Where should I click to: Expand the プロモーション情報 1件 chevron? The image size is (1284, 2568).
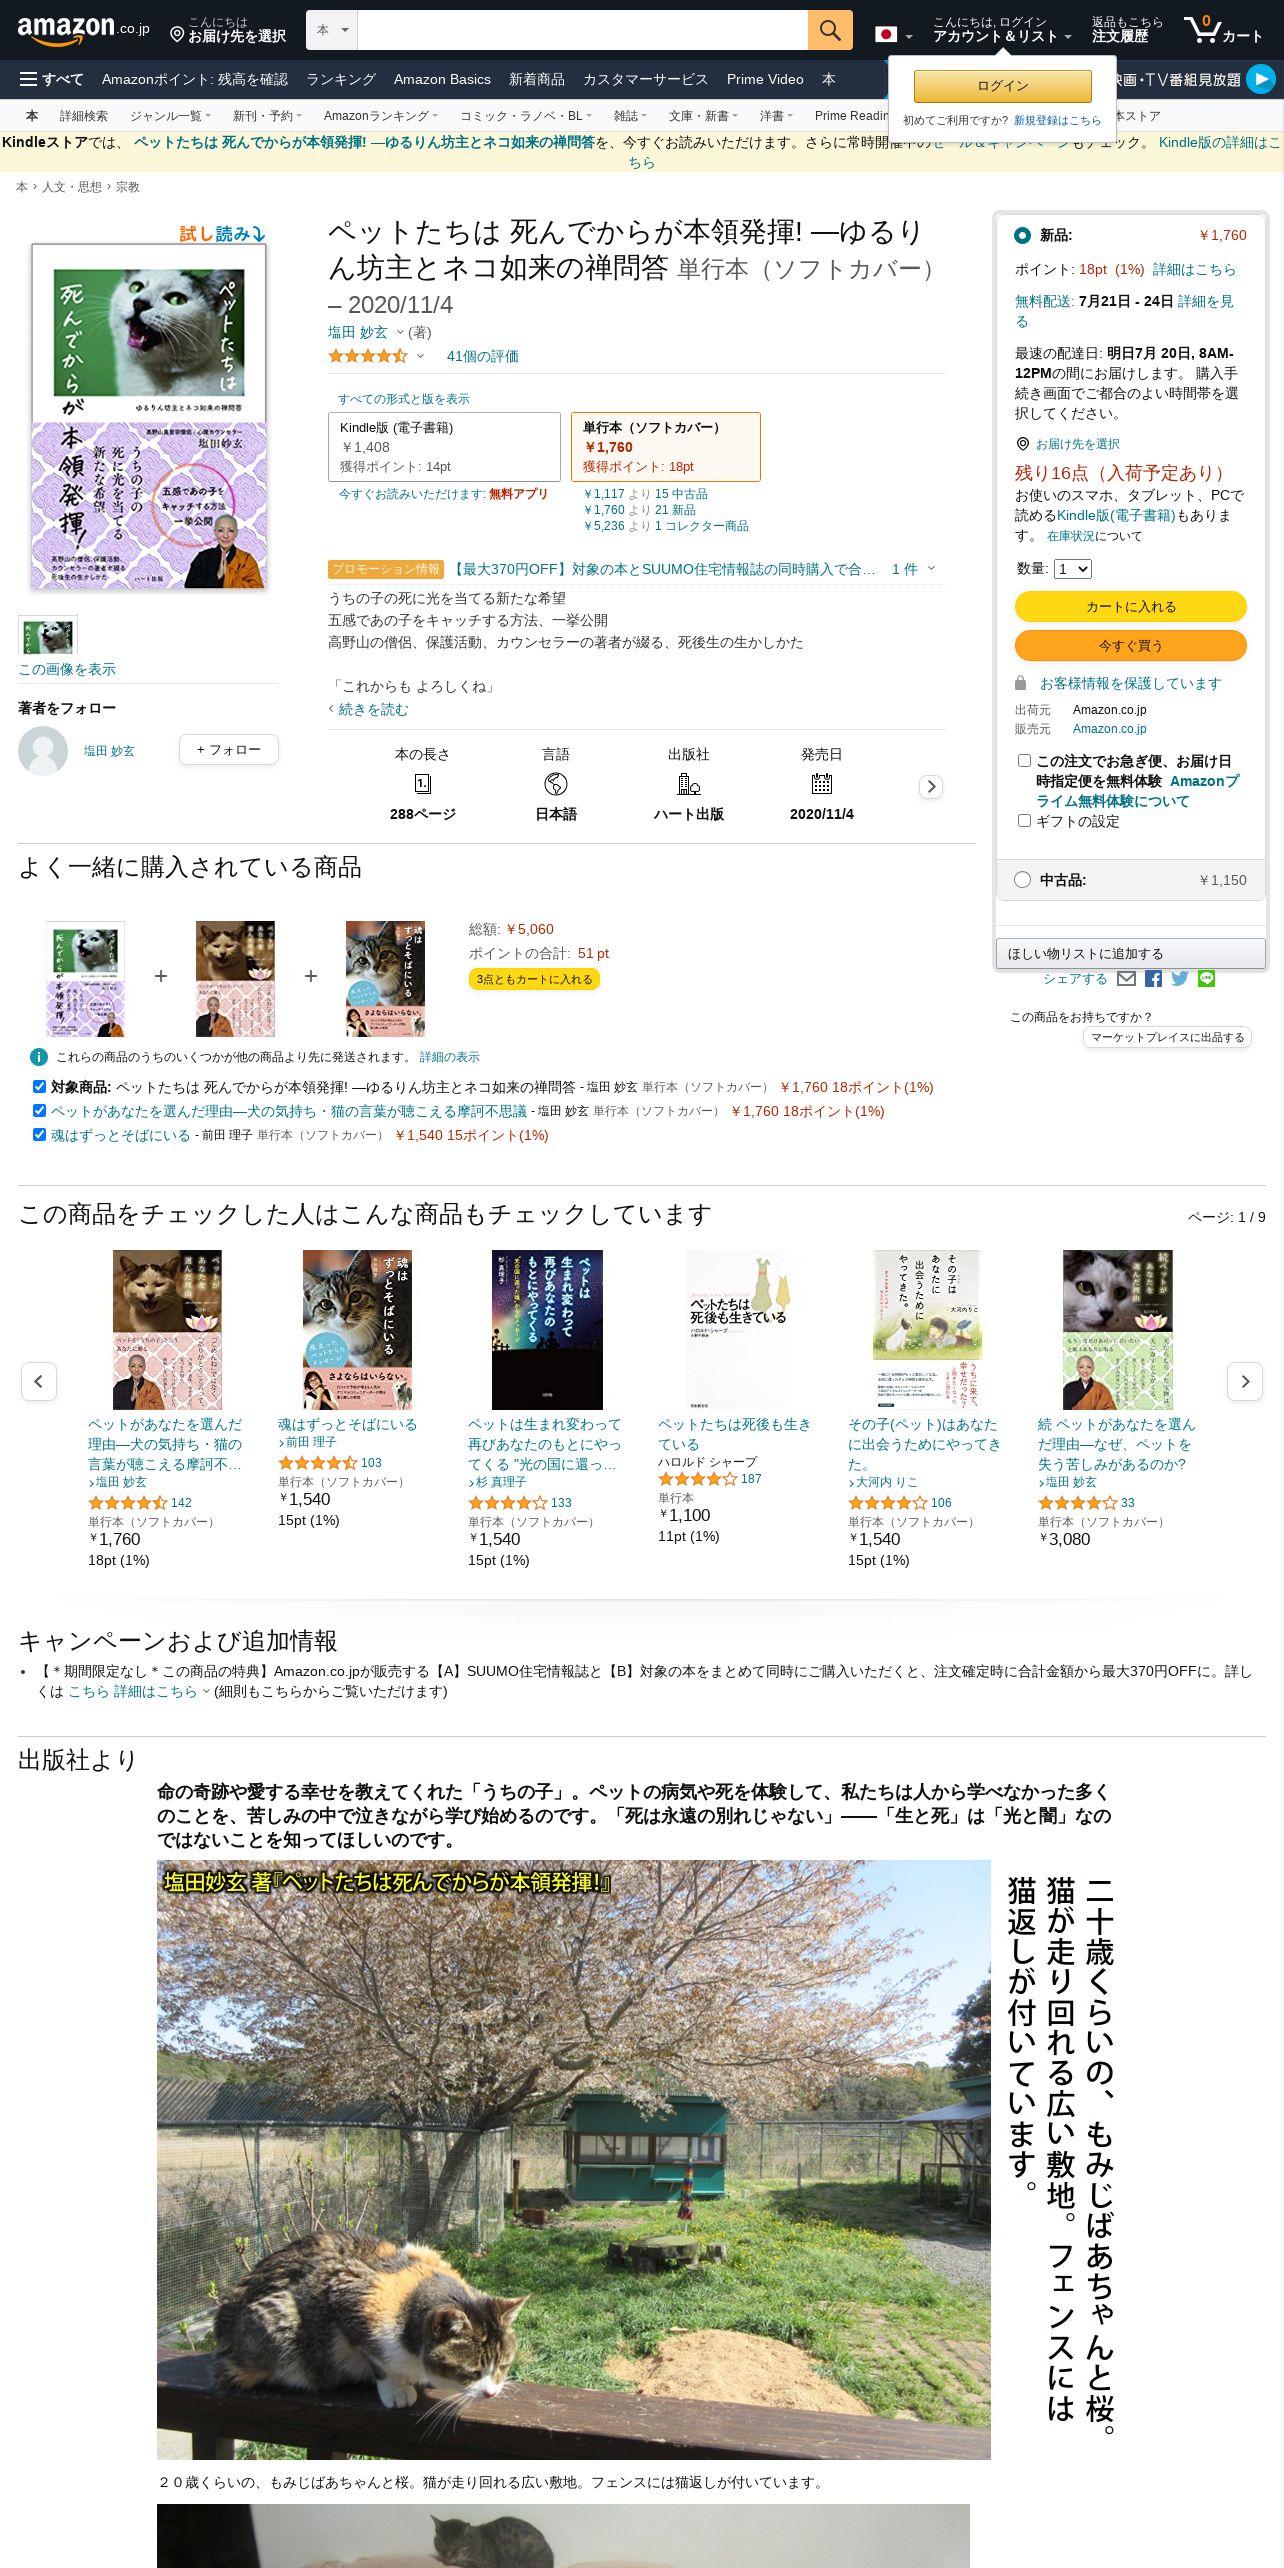pos(931,569)
